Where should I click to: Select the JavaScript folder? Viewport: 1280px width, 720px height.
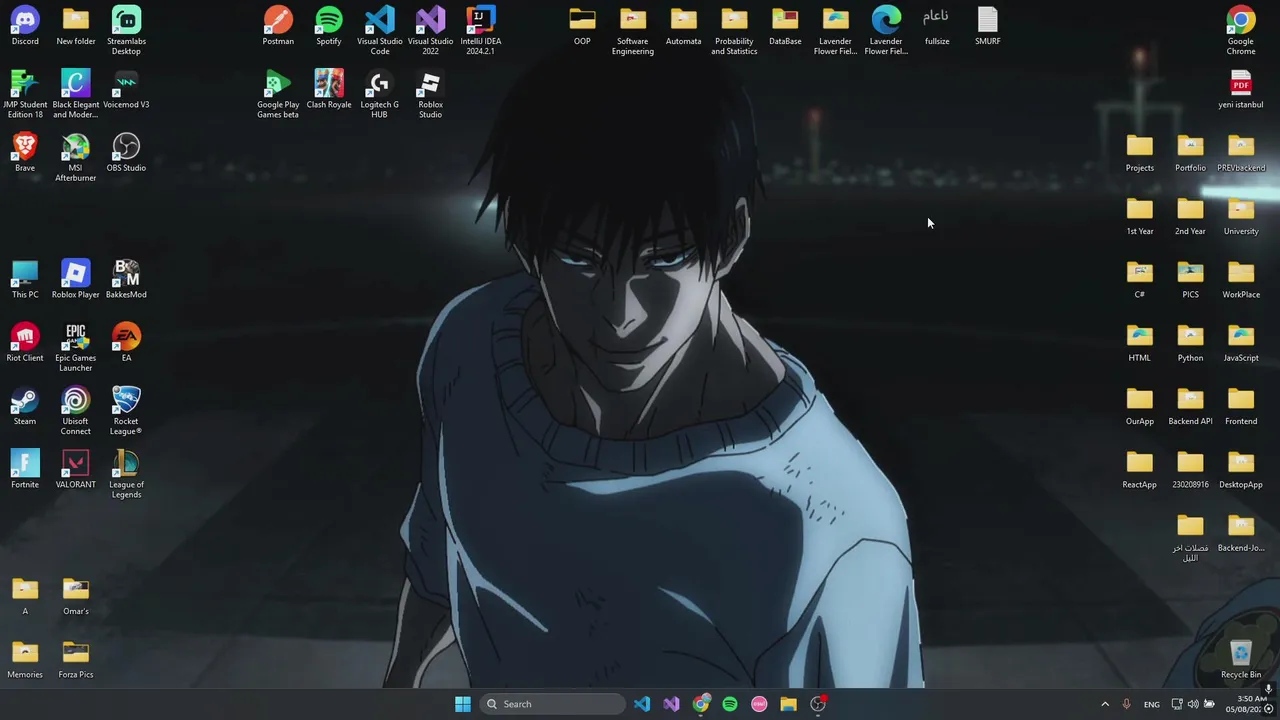pyautogui.click(x=1241, y=343)
